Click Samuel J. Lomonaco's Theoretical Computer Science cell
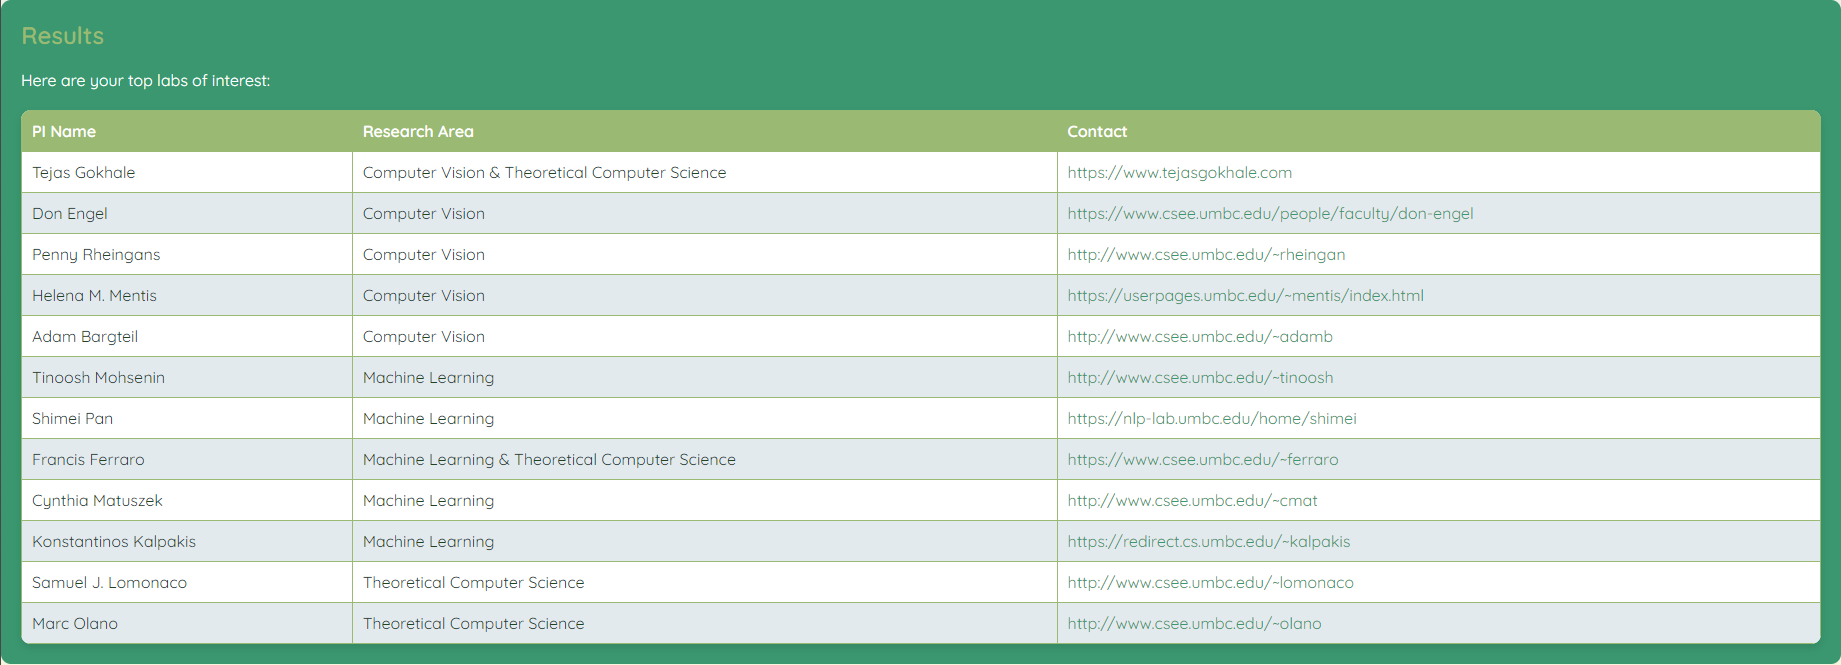This screenshot has height=665, width=1841. [x=705, y=582]
